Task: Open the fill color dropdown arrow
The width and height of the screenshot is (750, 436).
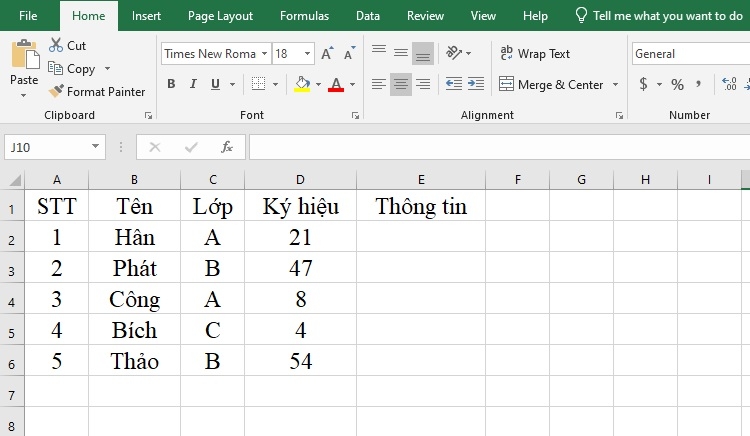Action: [318, 84]
